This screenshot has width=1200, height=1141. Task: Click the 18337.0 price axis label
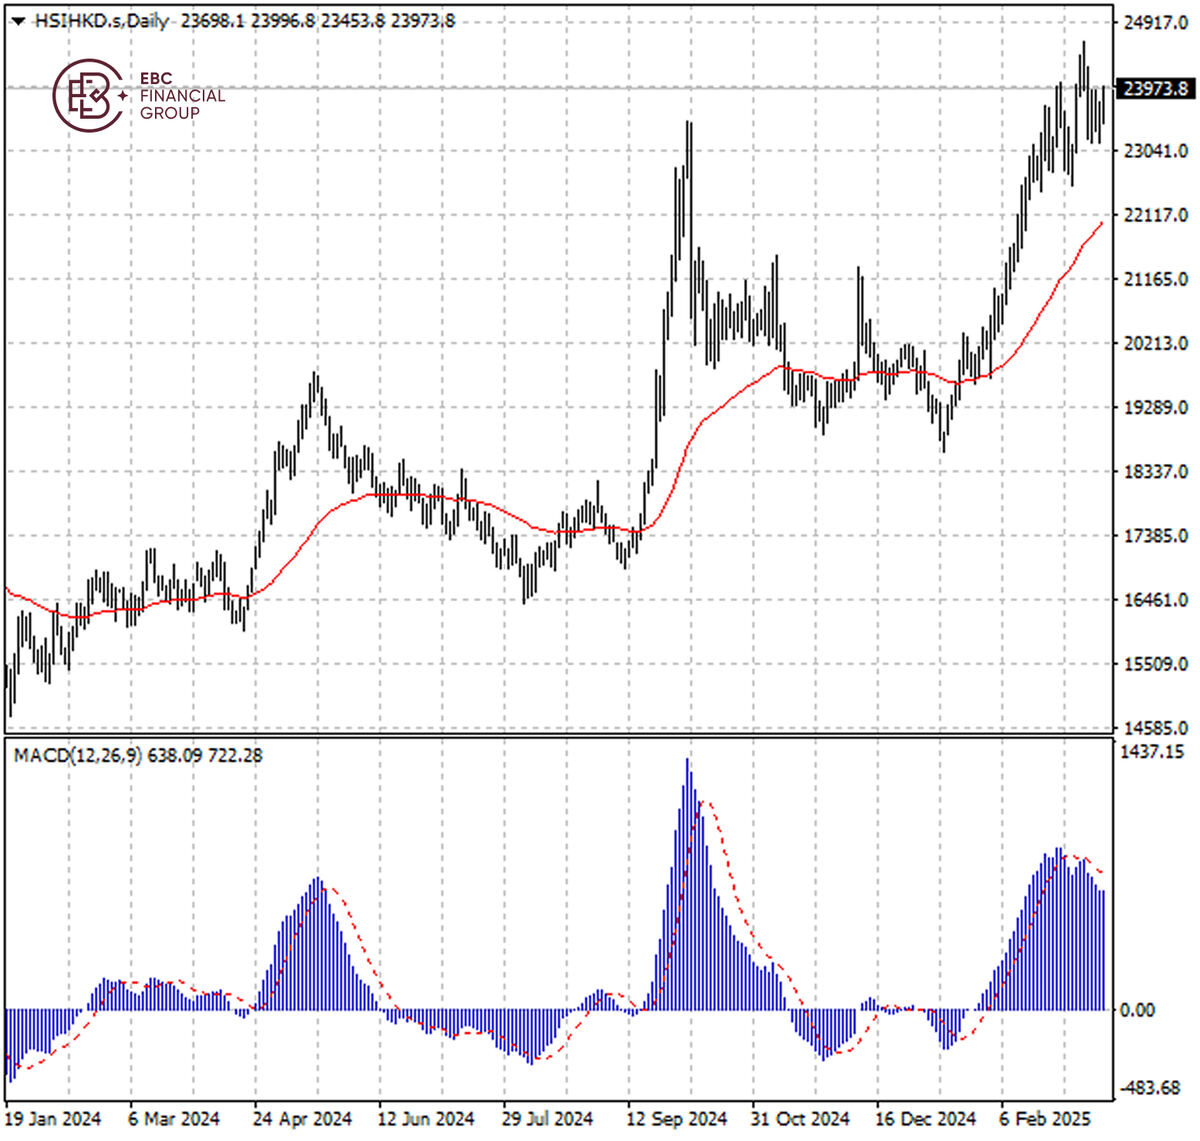tap(1156, 471)
